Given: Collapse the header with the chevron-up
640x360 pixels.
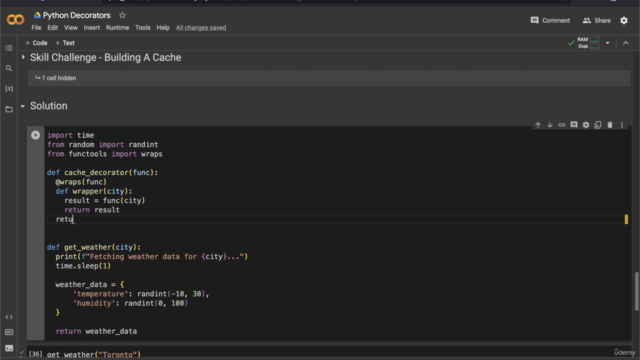Looking at the screenshot, I should [625, 43].
